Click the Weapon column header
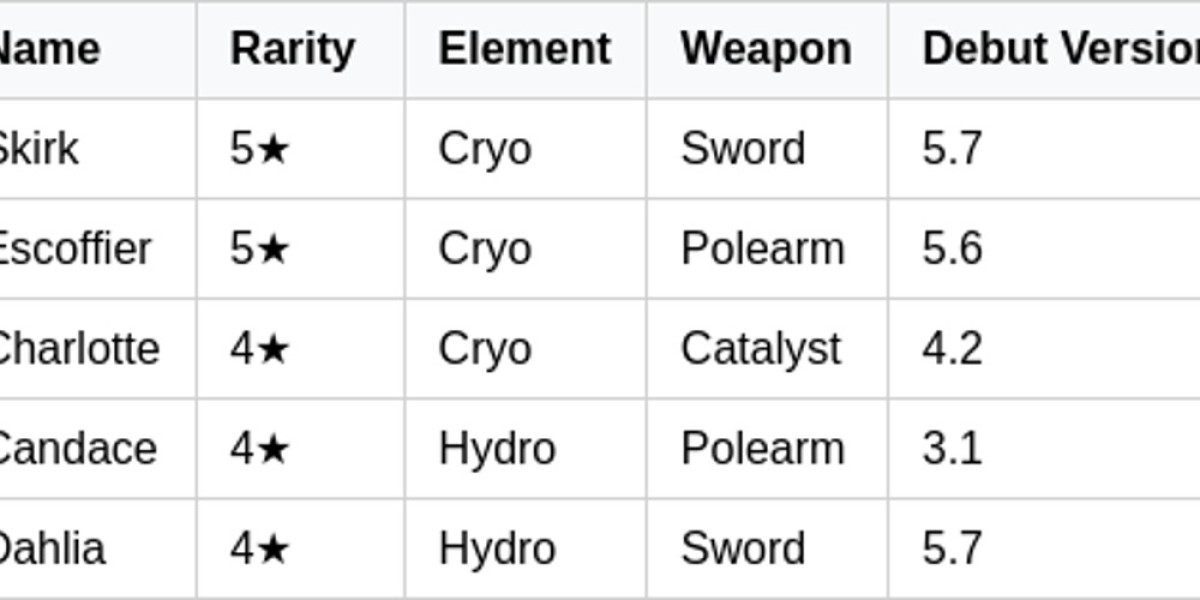This screenshot has height=600, width=1200. click(x=766, y=49)
